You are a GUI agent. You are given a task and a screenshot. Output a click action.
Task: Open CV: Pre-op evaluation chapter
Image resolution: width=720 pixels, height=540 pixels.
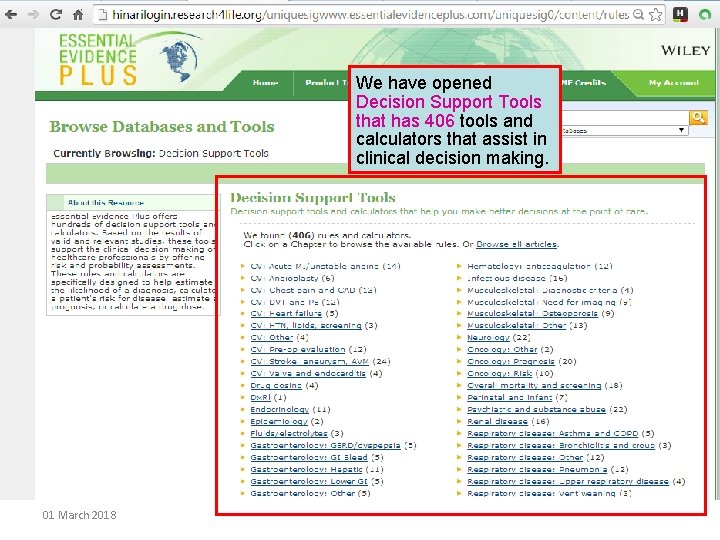(298, 349)
